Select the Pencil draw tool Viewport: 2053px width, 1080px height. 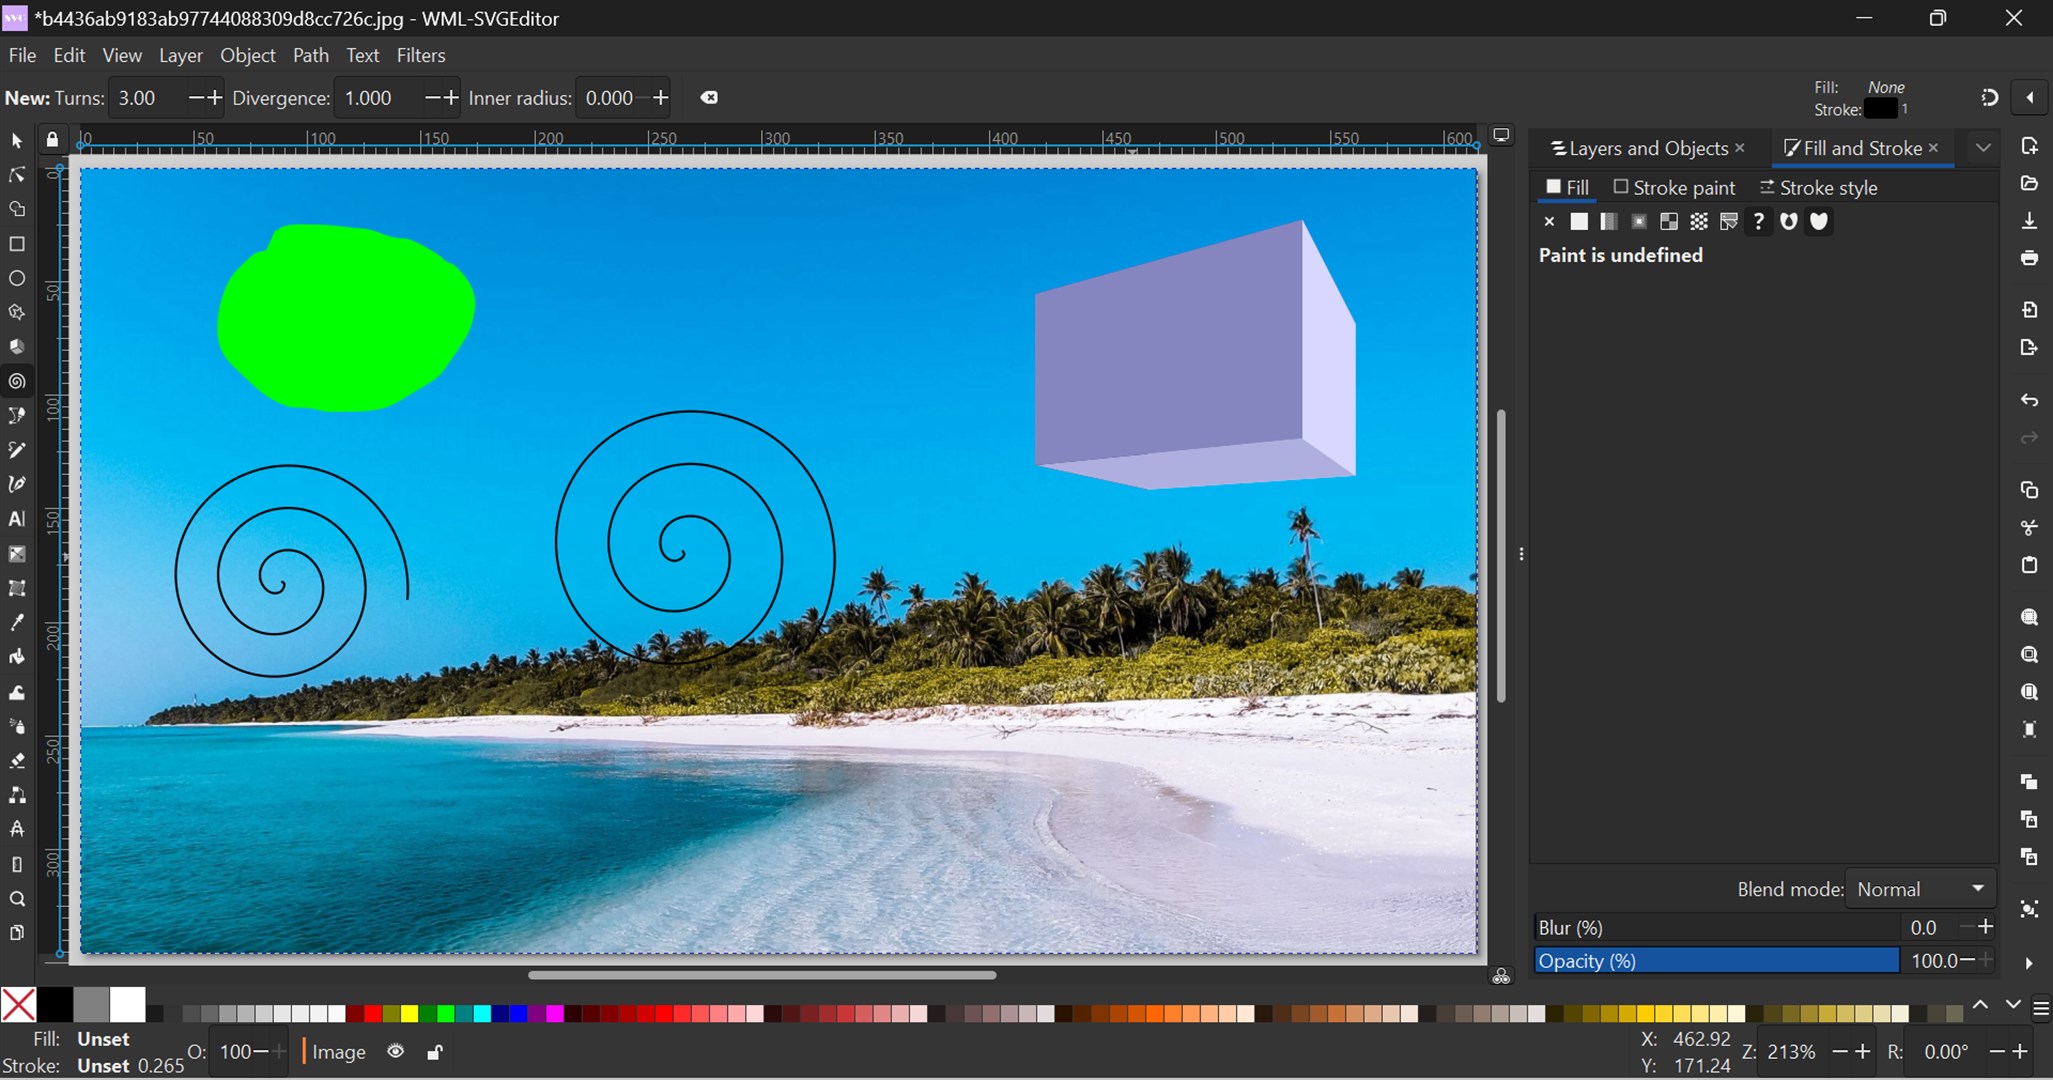pyautogui.click(x=19, y=450)
